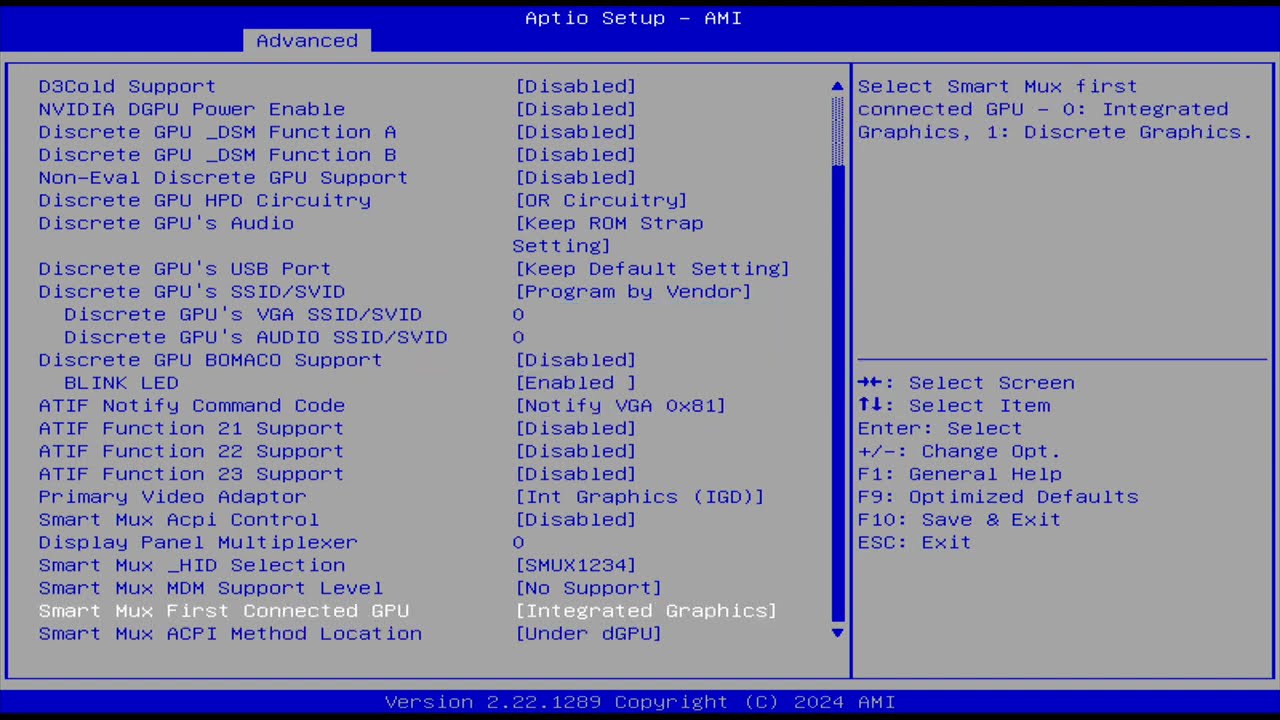1280x720 pixels.
Task: Click the Select Screen arrows hint
Action: [966, 383]
